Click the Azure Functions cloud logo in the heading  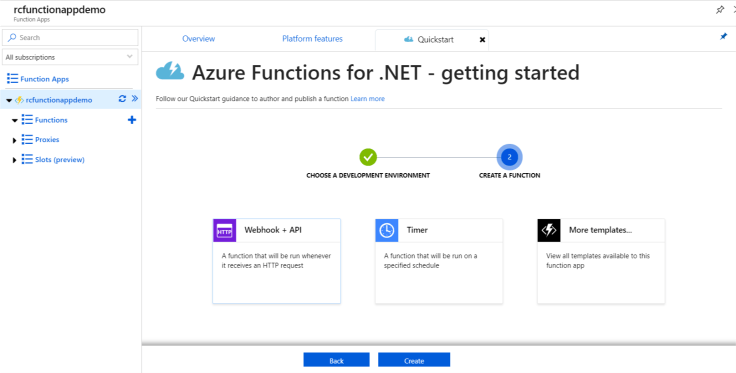(170, 72)
